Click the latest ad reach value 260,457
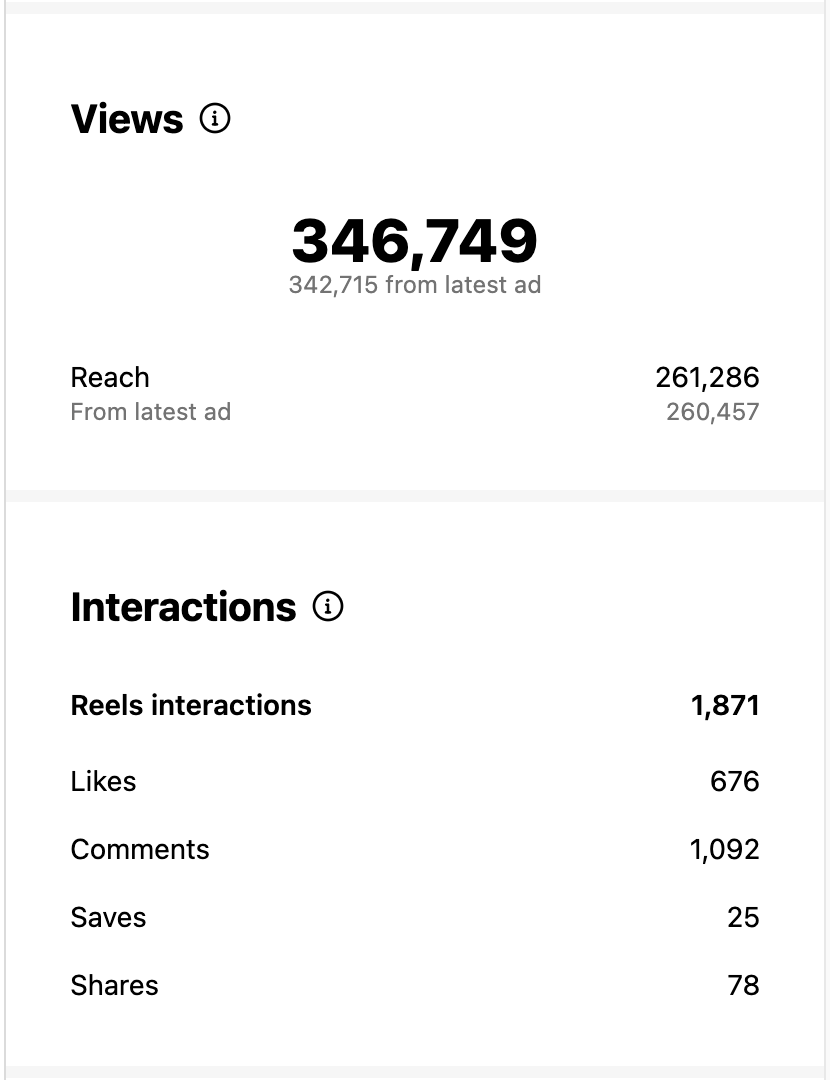This screenshot has width=830, height=1080. click(712, 411)
